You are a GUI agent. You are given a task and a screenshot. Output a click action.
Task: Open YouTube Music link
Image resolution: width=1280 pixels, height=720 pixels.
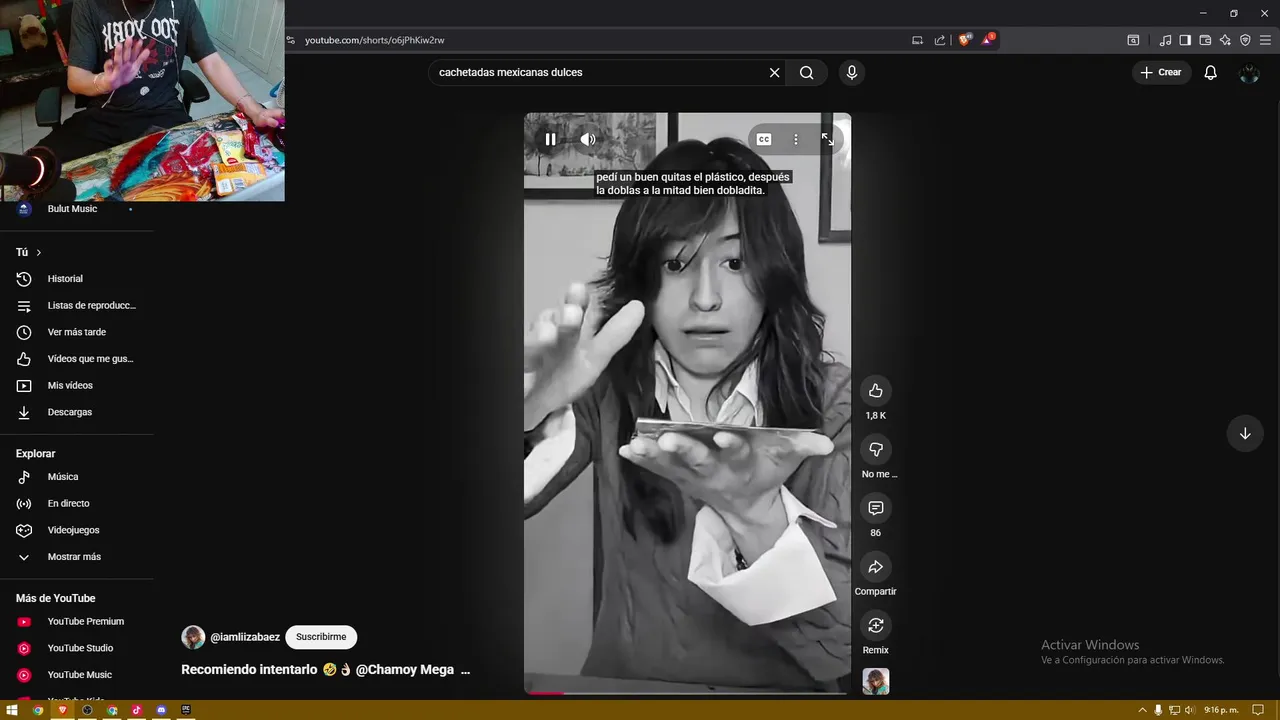(77, 675)
